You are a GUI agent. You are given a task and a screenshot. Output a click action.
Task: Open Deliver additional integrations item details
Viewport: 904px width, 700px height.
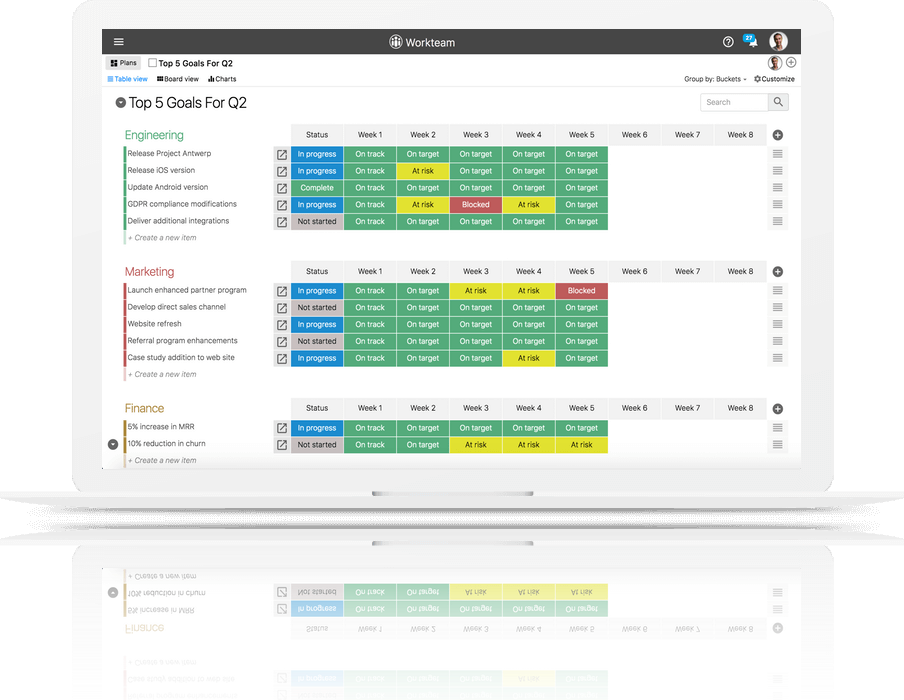(x=282, y=222)
